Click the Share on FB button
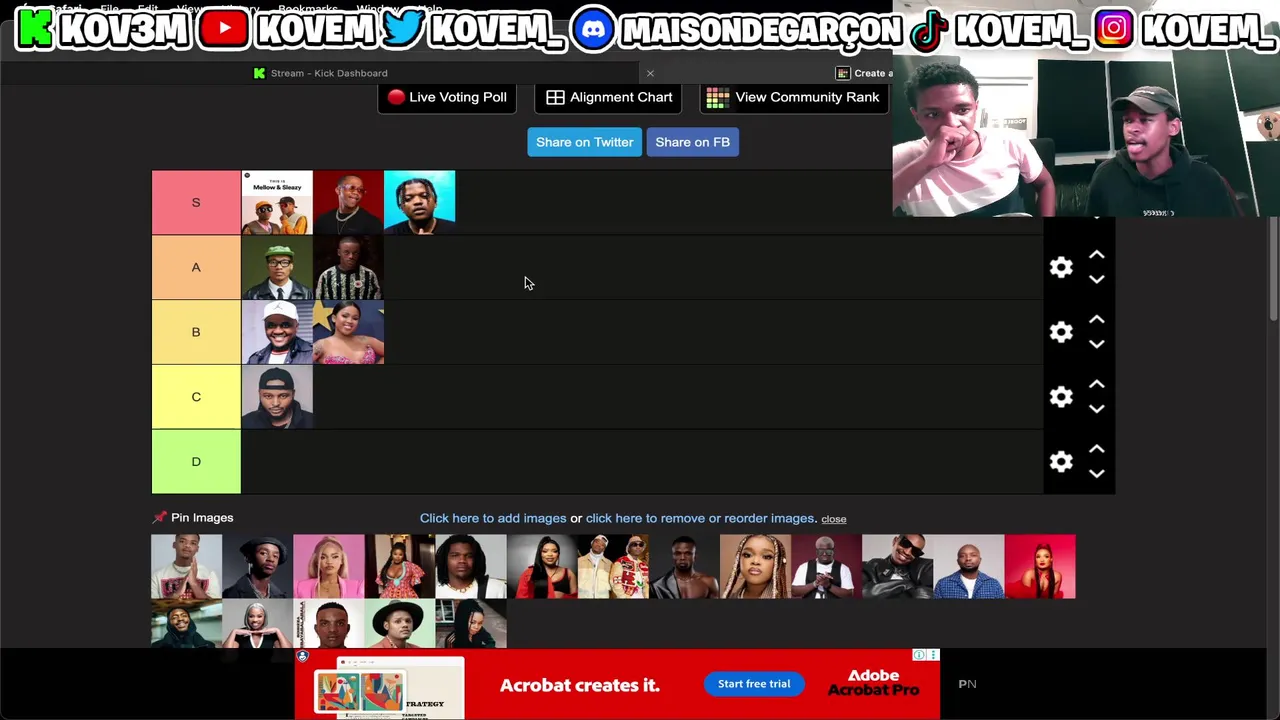This screenshot has height=720, width=1280. [x=693, y=142]
